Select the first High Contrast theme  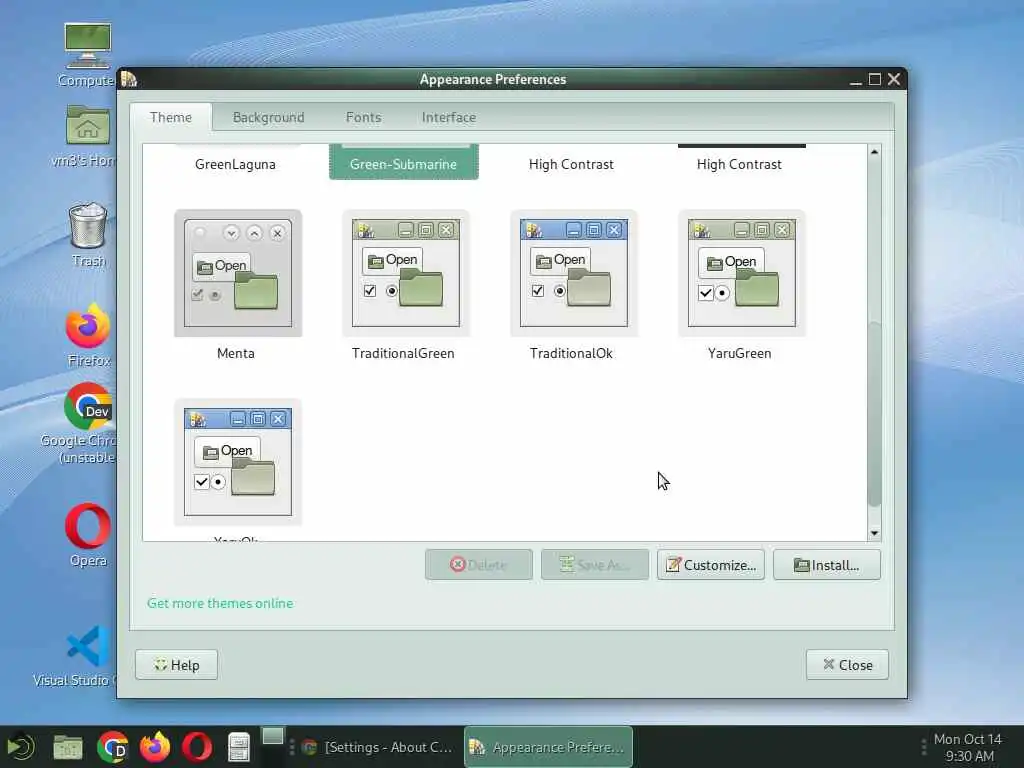571,164
